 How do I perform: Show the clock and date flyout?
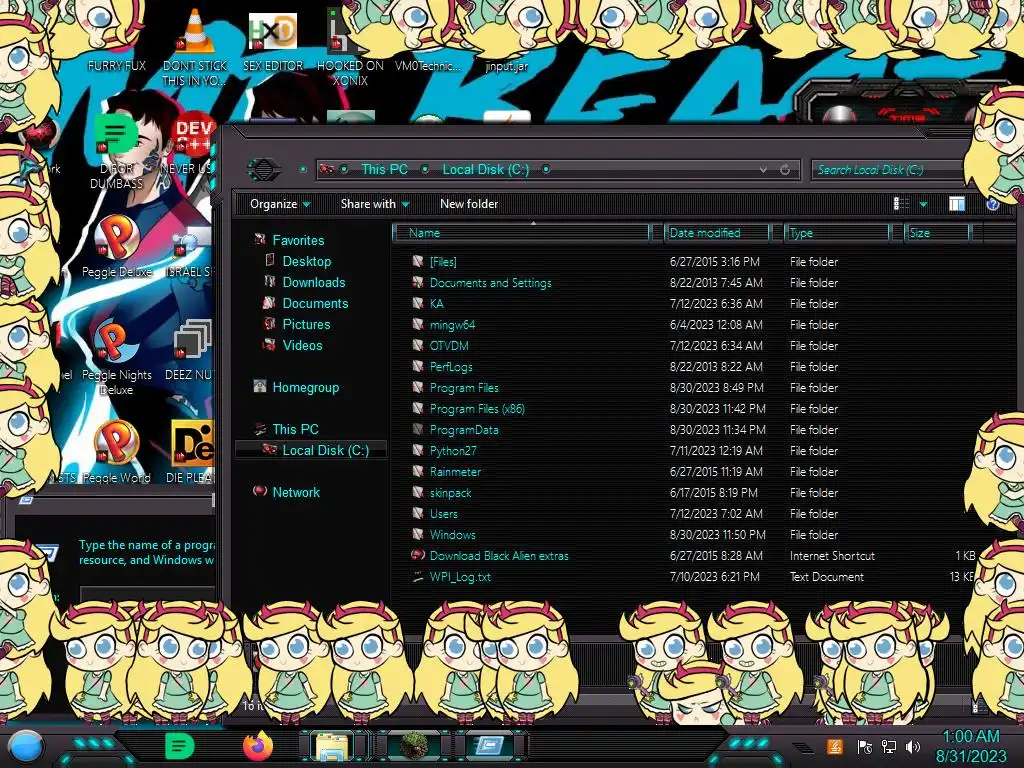point(971,746)
